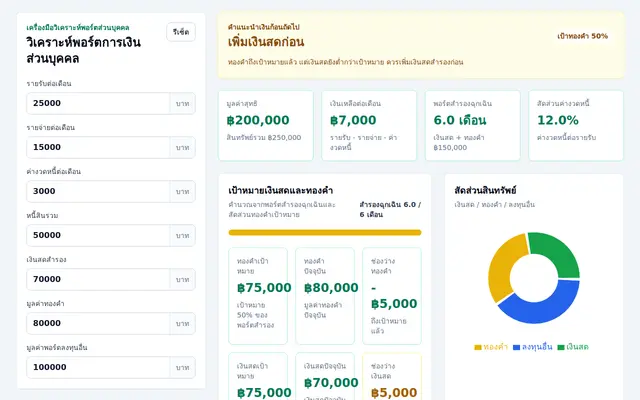640x400 pixels.
Task: Click the สัดส่วนสินทรัพย์ chart heading
Action: click(x=485, y=191)
